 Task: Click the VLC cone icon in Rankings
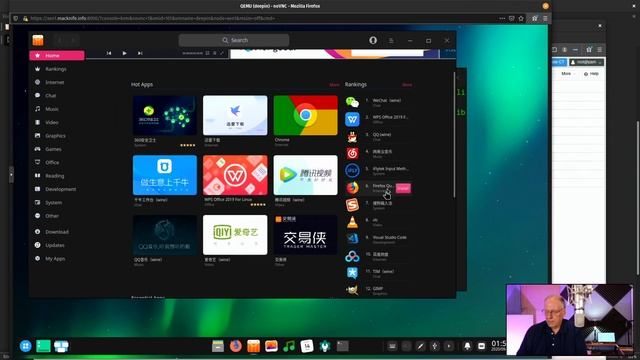(352, 222)
